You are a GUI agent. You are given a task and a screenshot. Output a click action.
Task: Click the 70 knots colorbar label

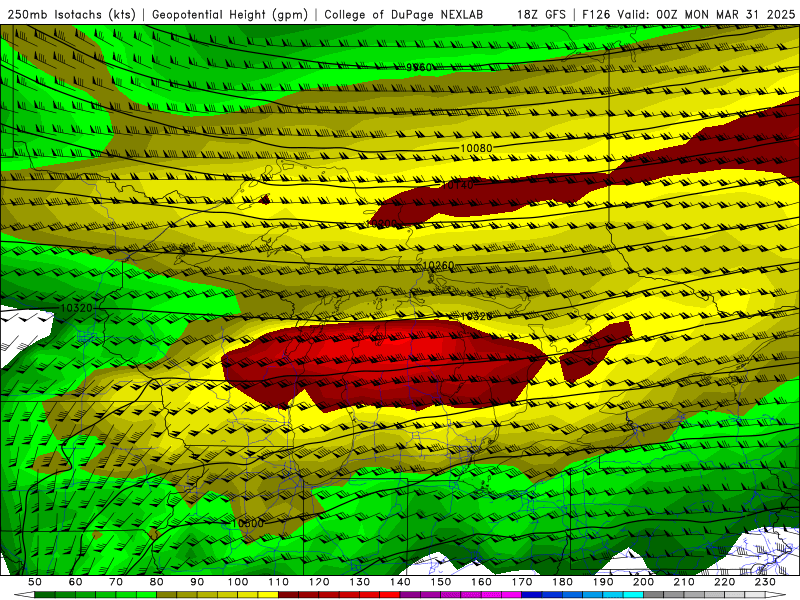pyautogui.click(x=116, y=582)
